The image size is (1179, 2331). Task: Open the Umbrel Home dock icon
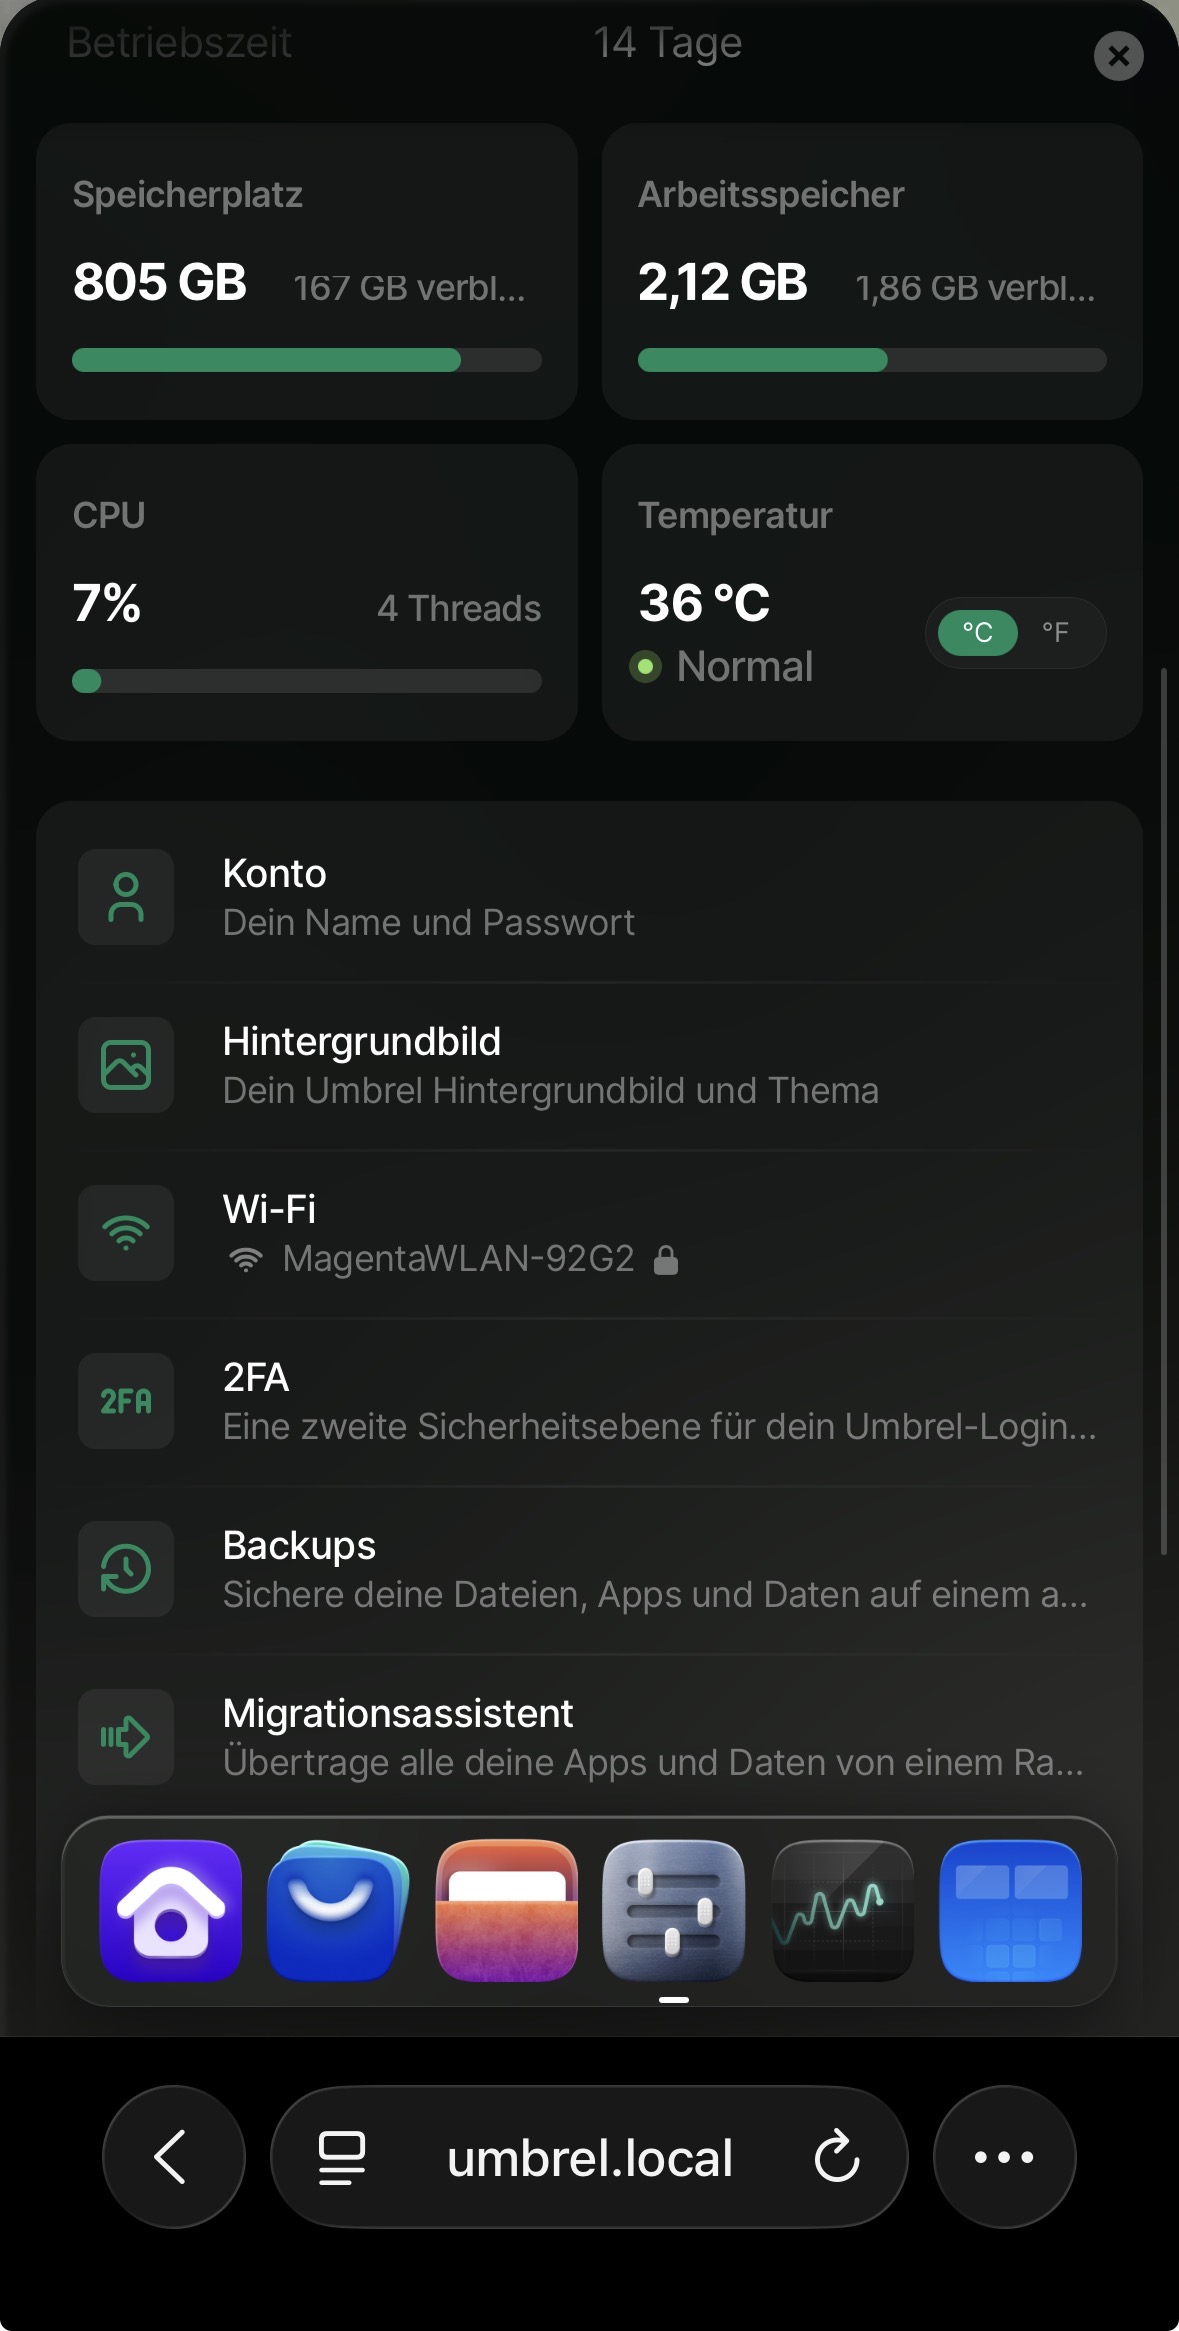[x=171, y=1910]
